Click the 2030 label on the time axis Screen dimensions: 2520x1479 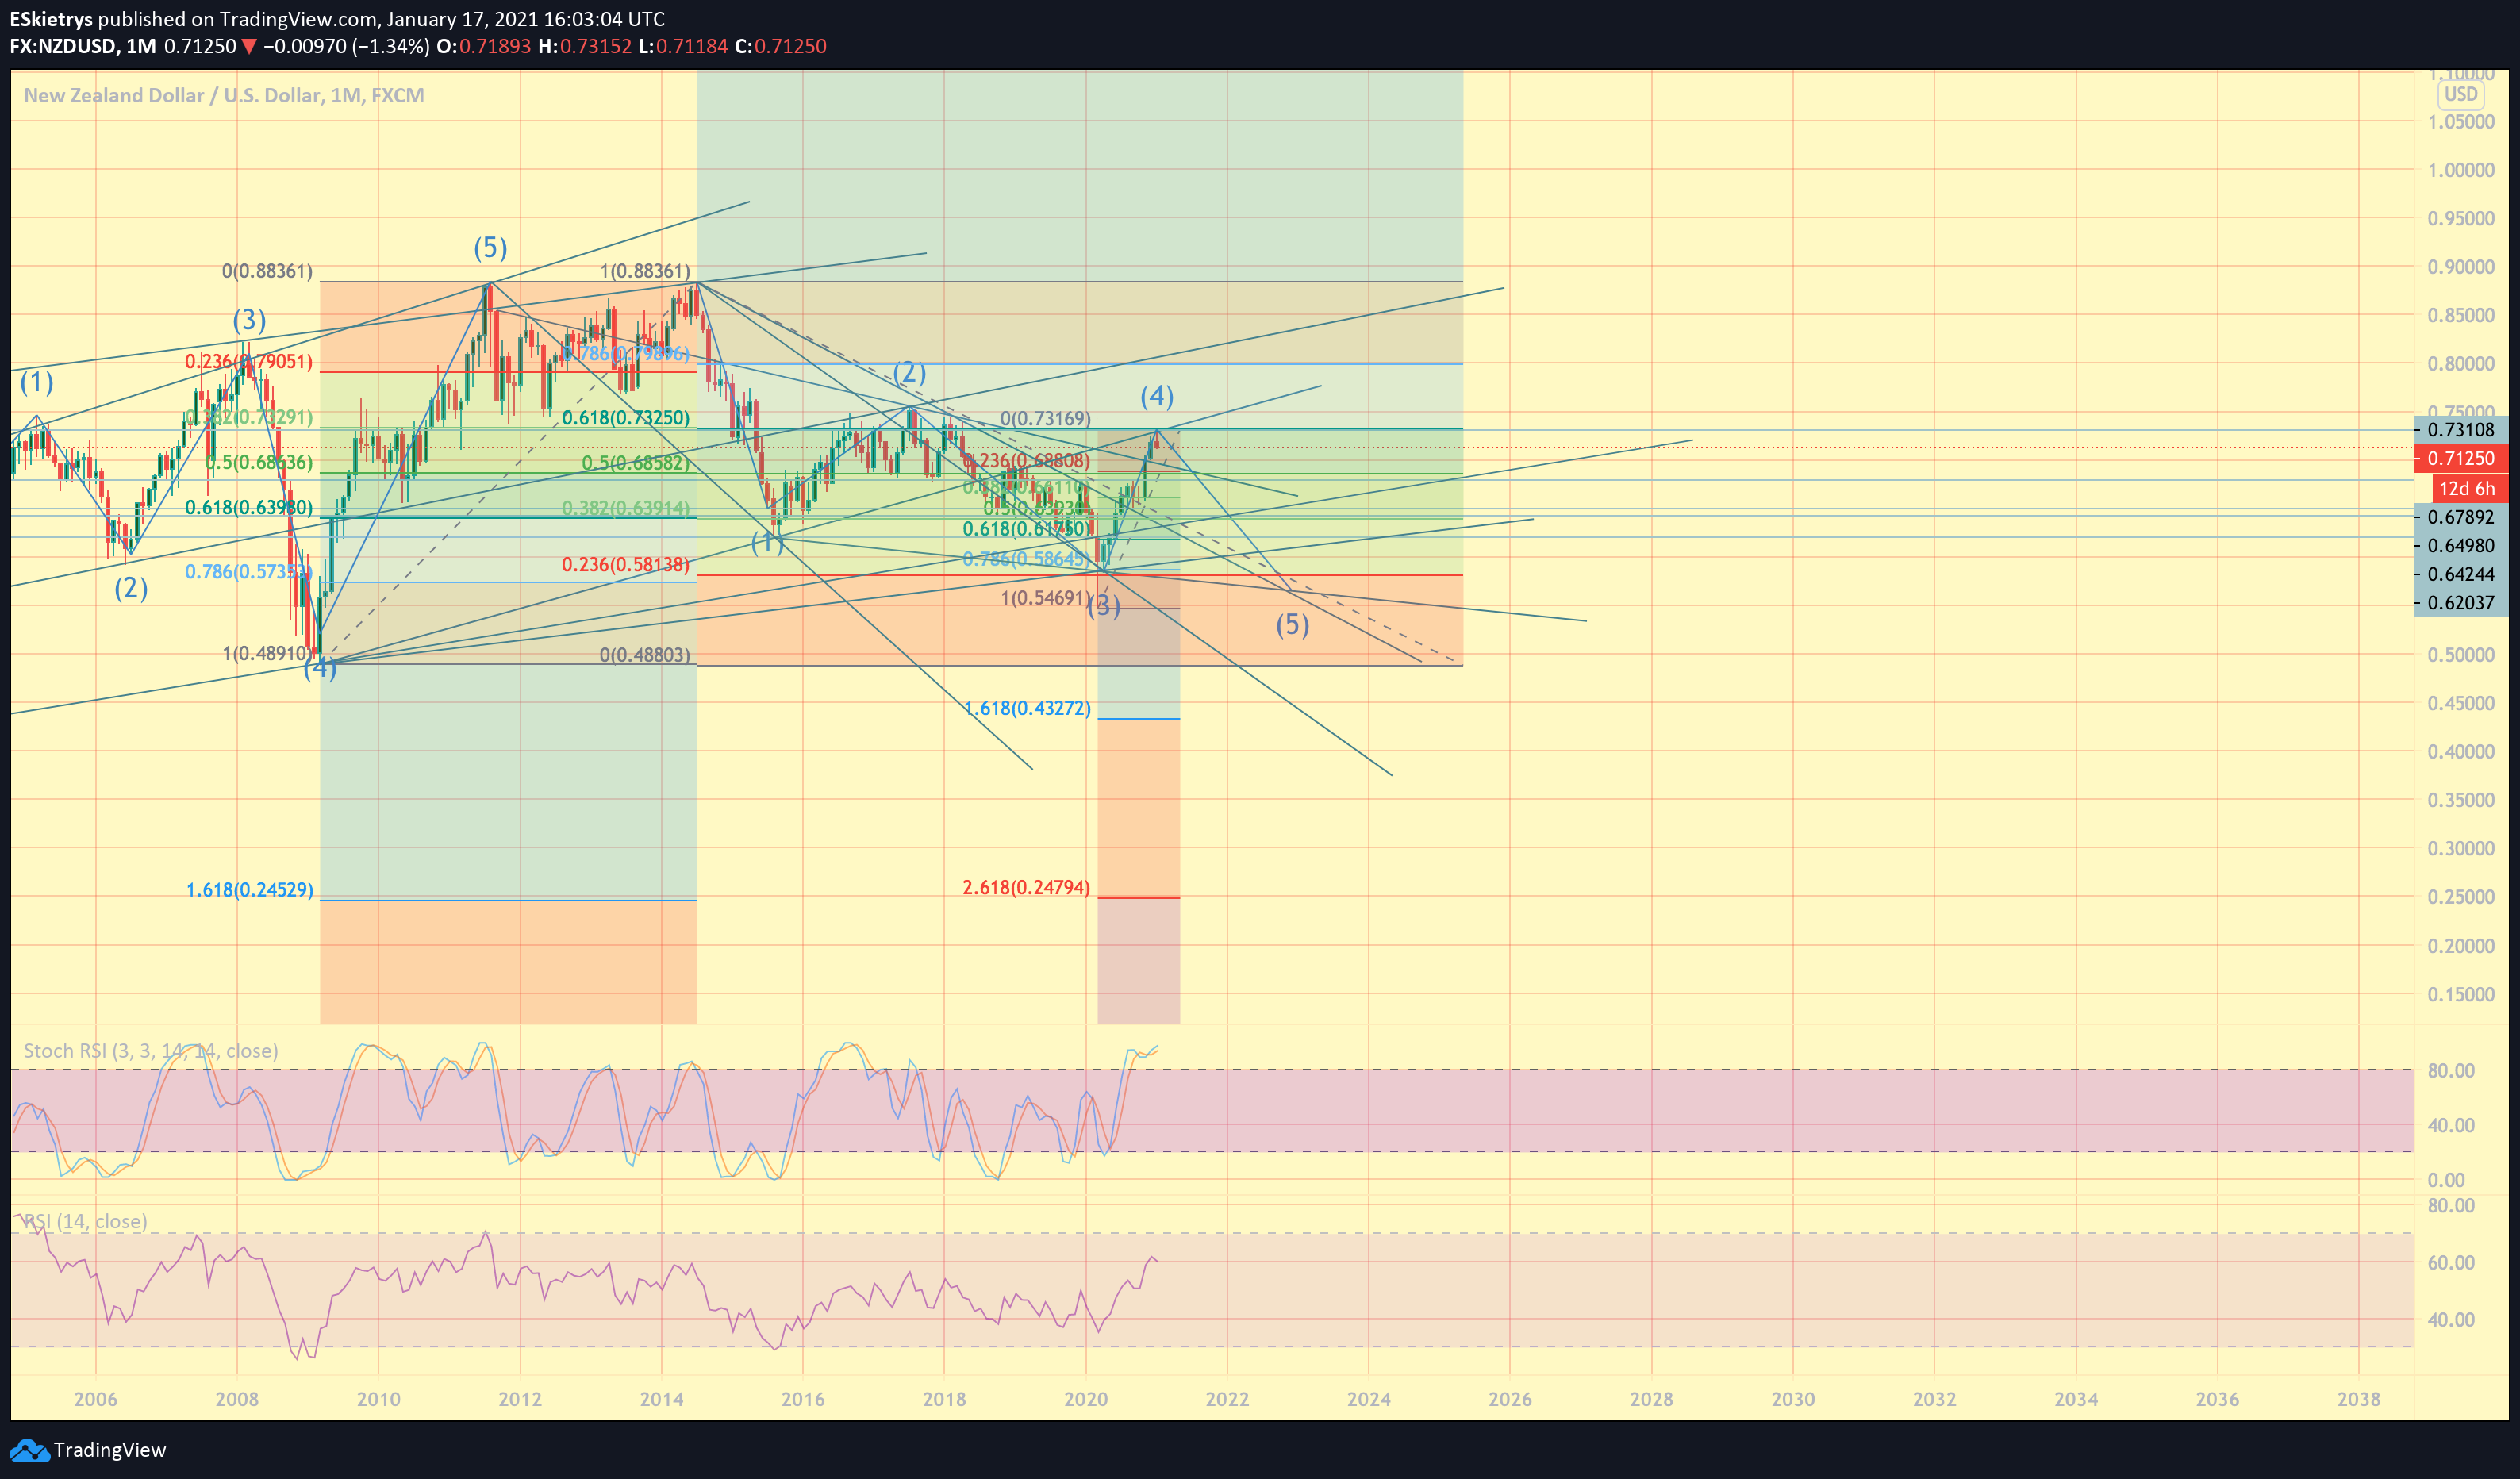point(1793,1399)
